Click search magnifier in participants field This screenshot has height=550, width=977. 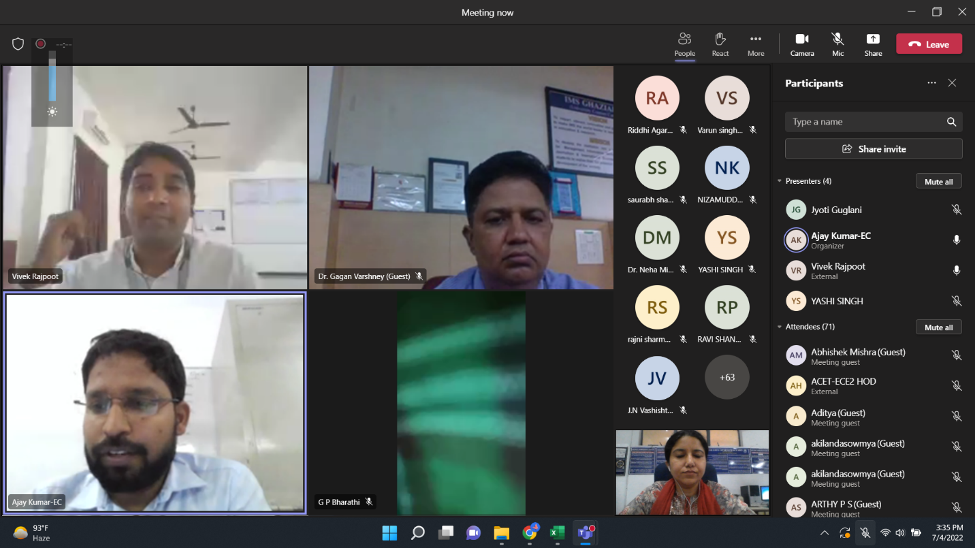click(x=951, y=122)
